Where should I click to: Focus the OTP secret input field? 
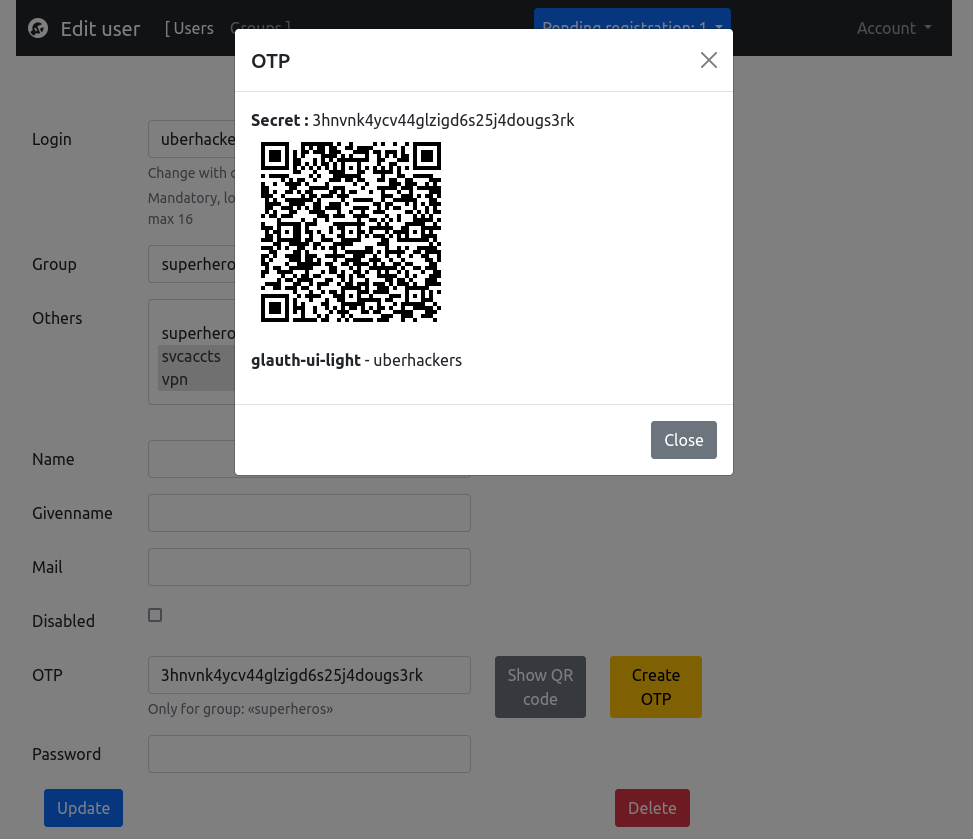coord(309,675)
